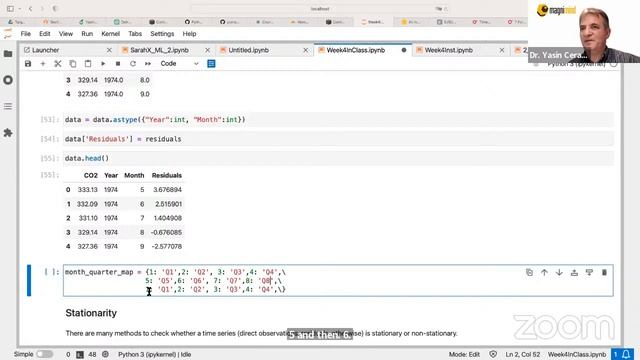Image resolution: width=640 pixels, height=360 pixels.
Task: Stop the kernel with the square icon
Action: tap(118, 64)
